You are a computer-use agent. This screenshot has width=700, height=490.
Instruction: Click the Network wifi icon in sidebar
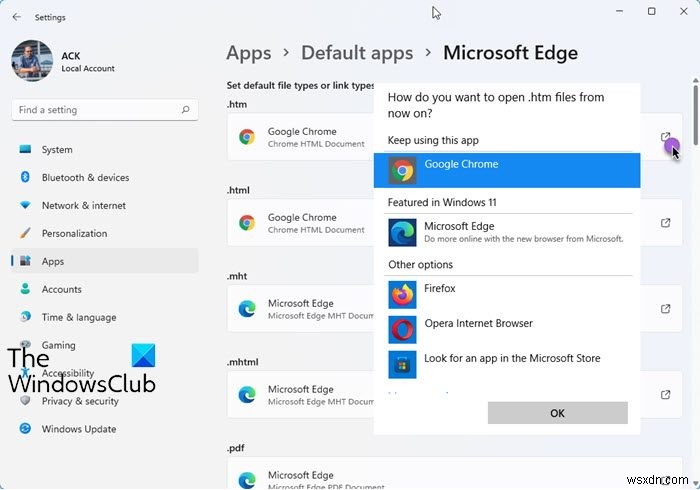[25, 205]
